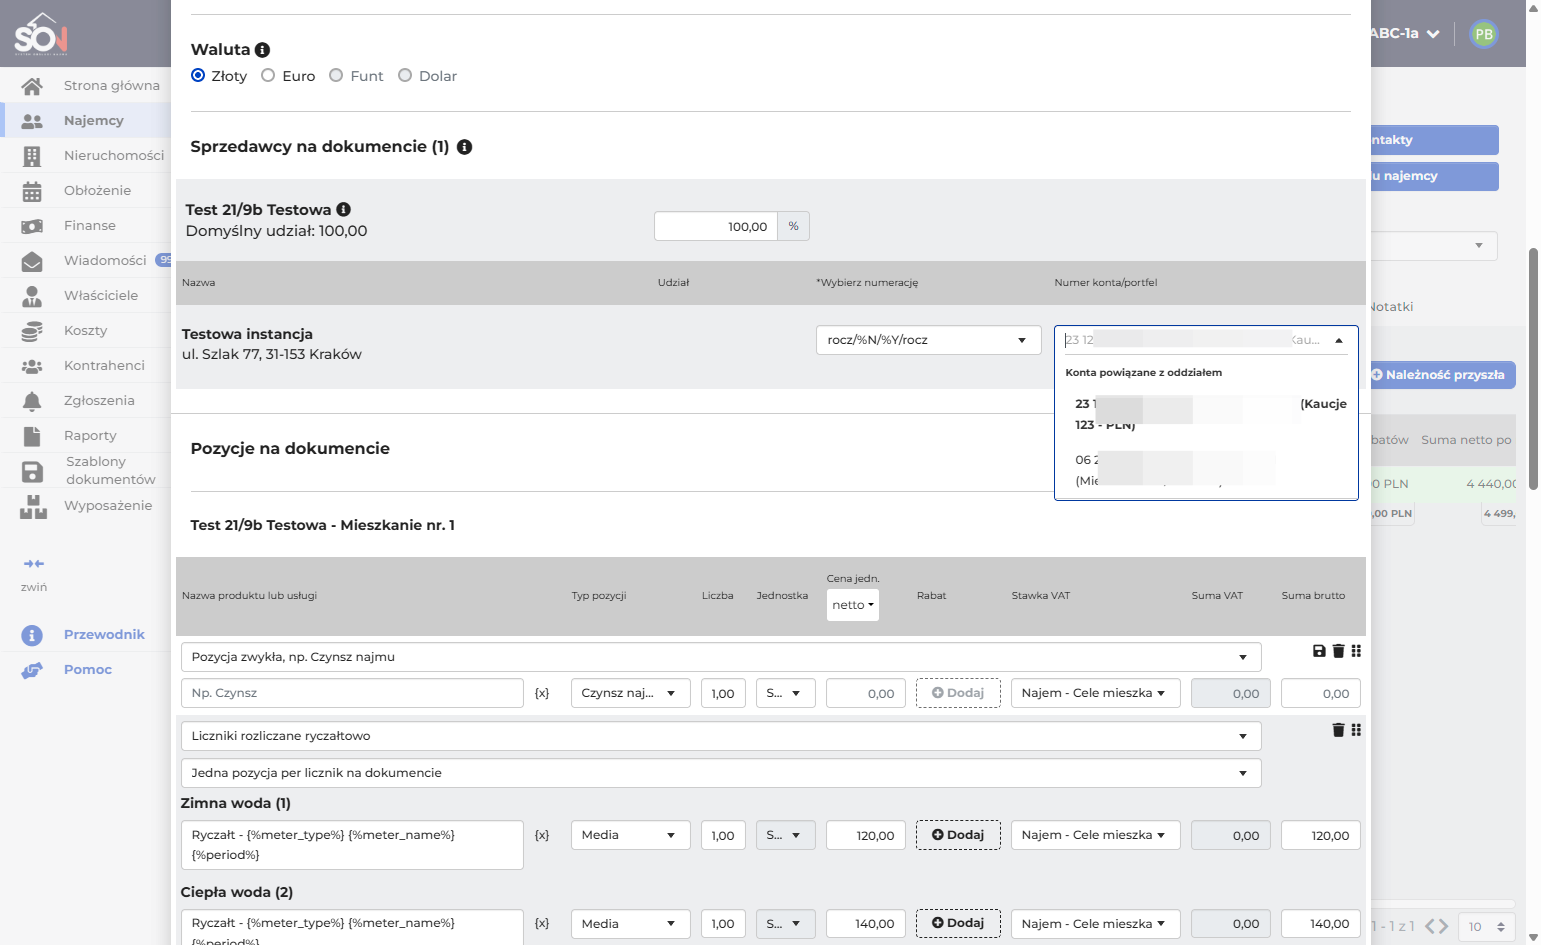Click the Np. Czynsz product name field
The image size is (1541, 945).
[x=352, y=693]
